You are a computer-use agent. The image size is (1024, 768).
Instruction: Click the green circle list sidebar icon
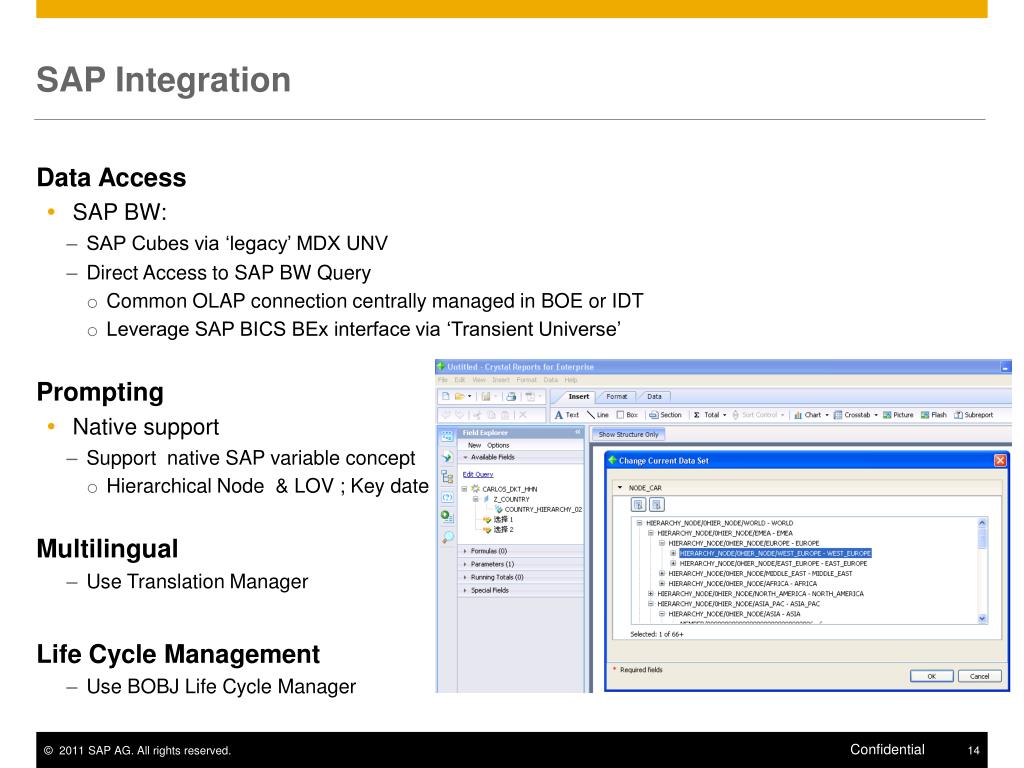pyautogui.click(x=447, y=517)
